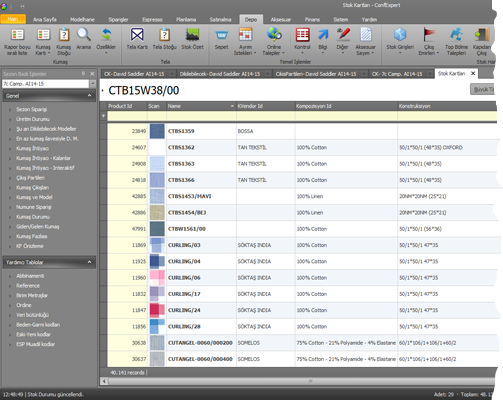Click the Kontrol table icon

[x=302, y=35]
